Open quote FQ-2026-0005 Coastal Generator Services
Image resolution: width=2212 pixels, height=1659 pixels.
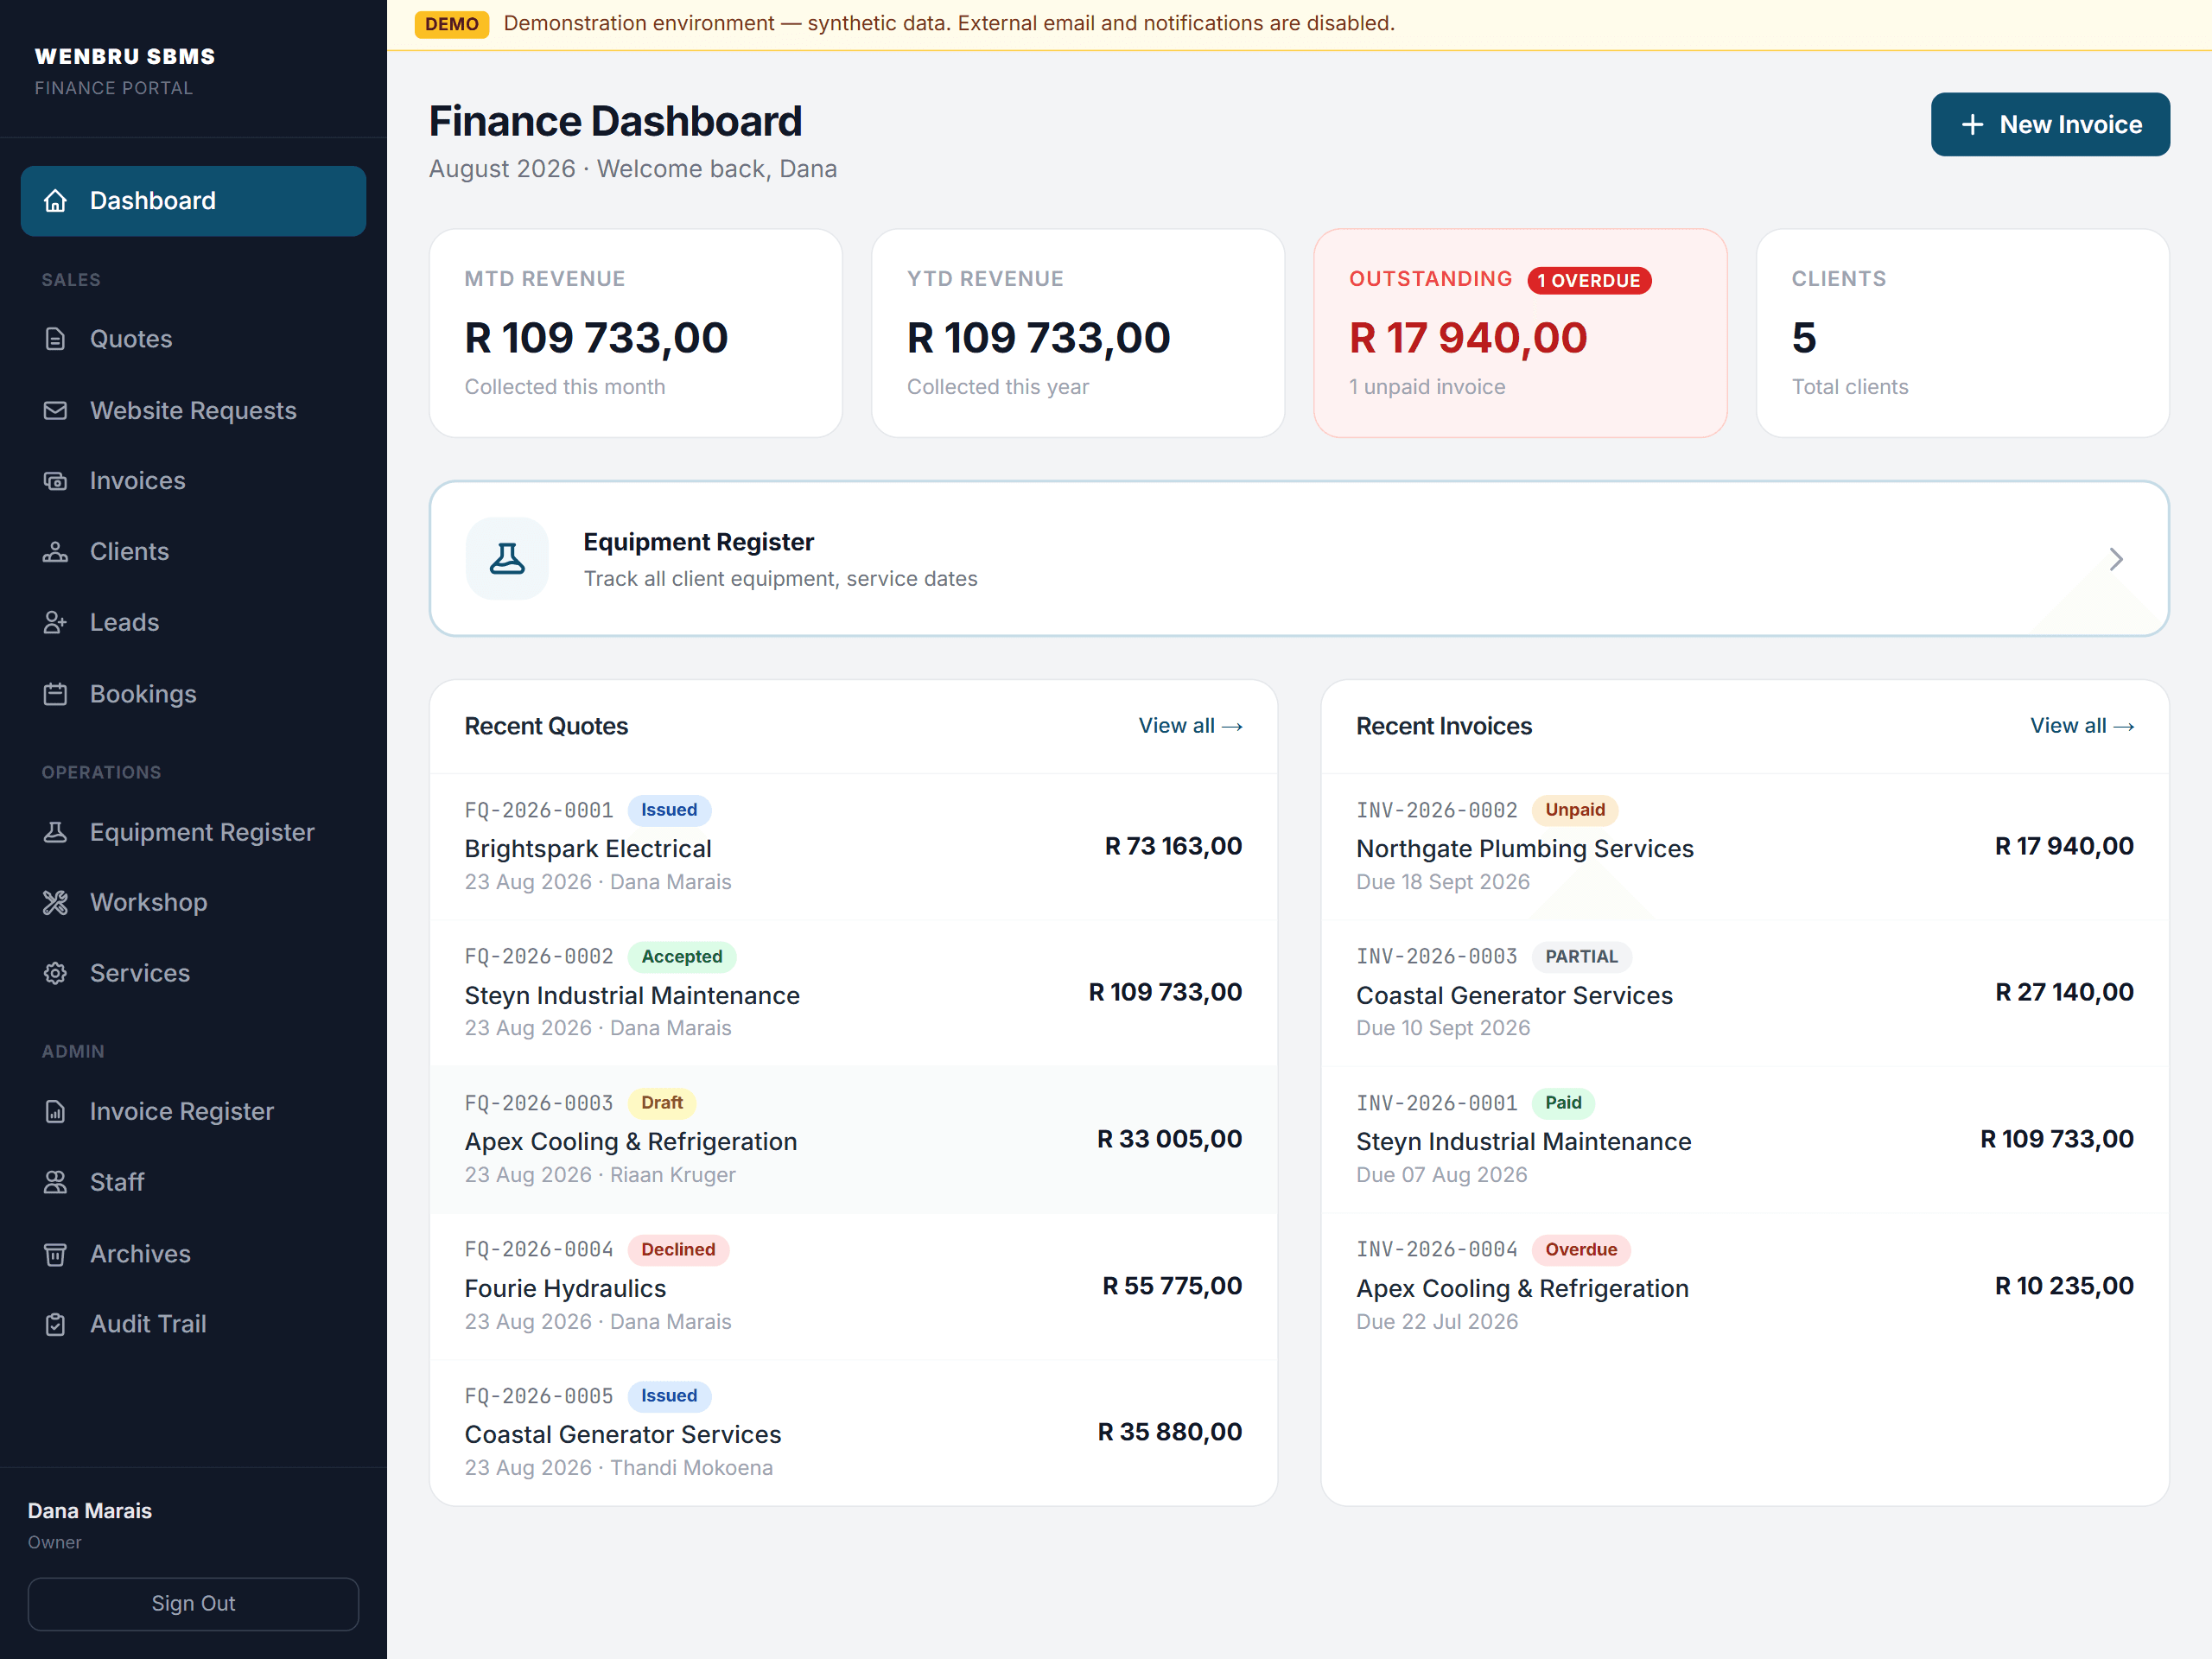pos(853,1433)
